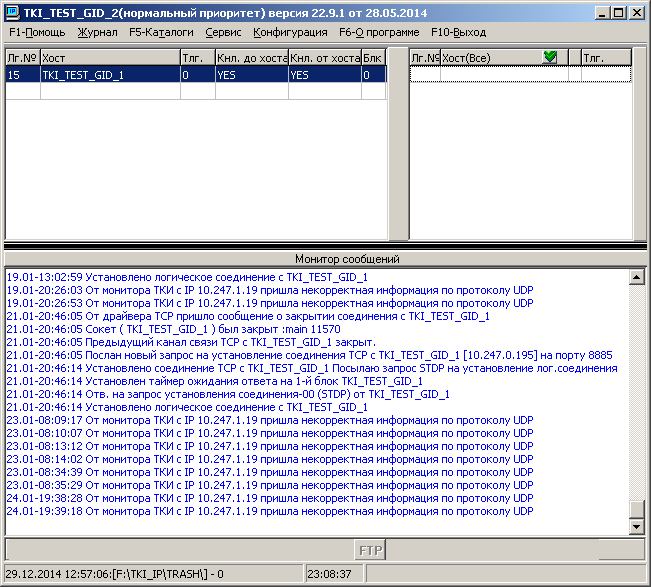The width and height of the screenshot is (651, 587).
Task: Open the Сервис menu
Action: 223,32
